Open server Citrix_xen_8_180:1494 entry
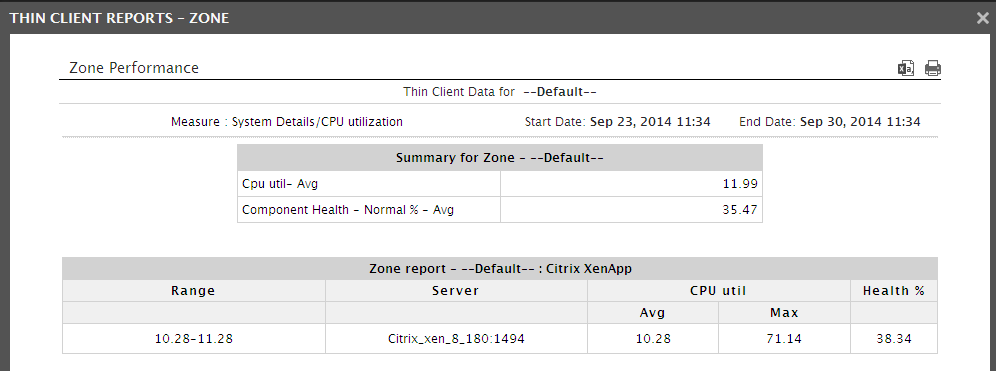This screenshot has width=996, height=371. tap(456, 339)
